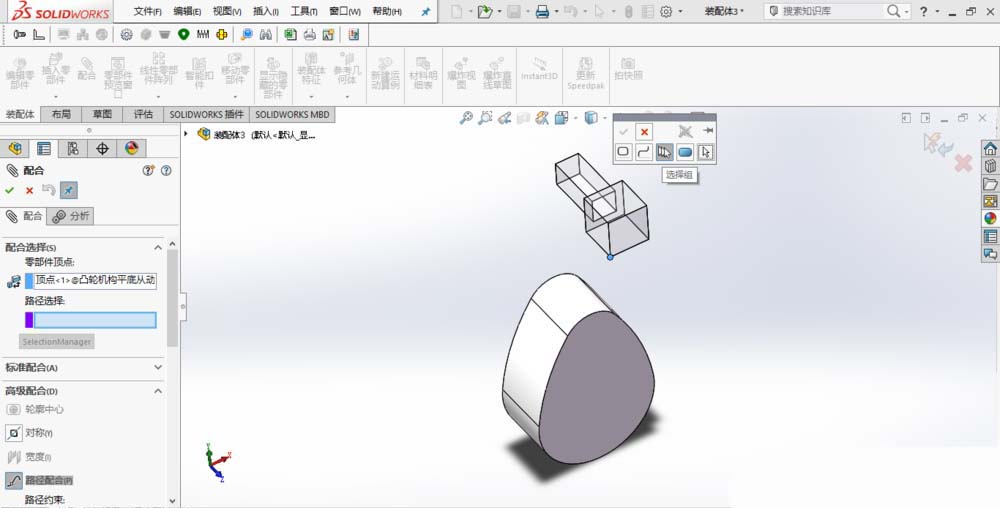Open the PropertyManager tab
The image size is (1000, 508).
[x=43, y=149]
